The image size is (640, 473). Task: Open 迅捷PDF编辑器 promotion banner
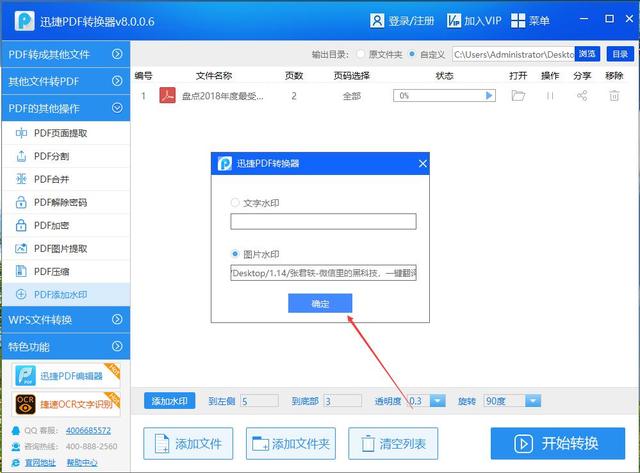[x=66, y=375]
